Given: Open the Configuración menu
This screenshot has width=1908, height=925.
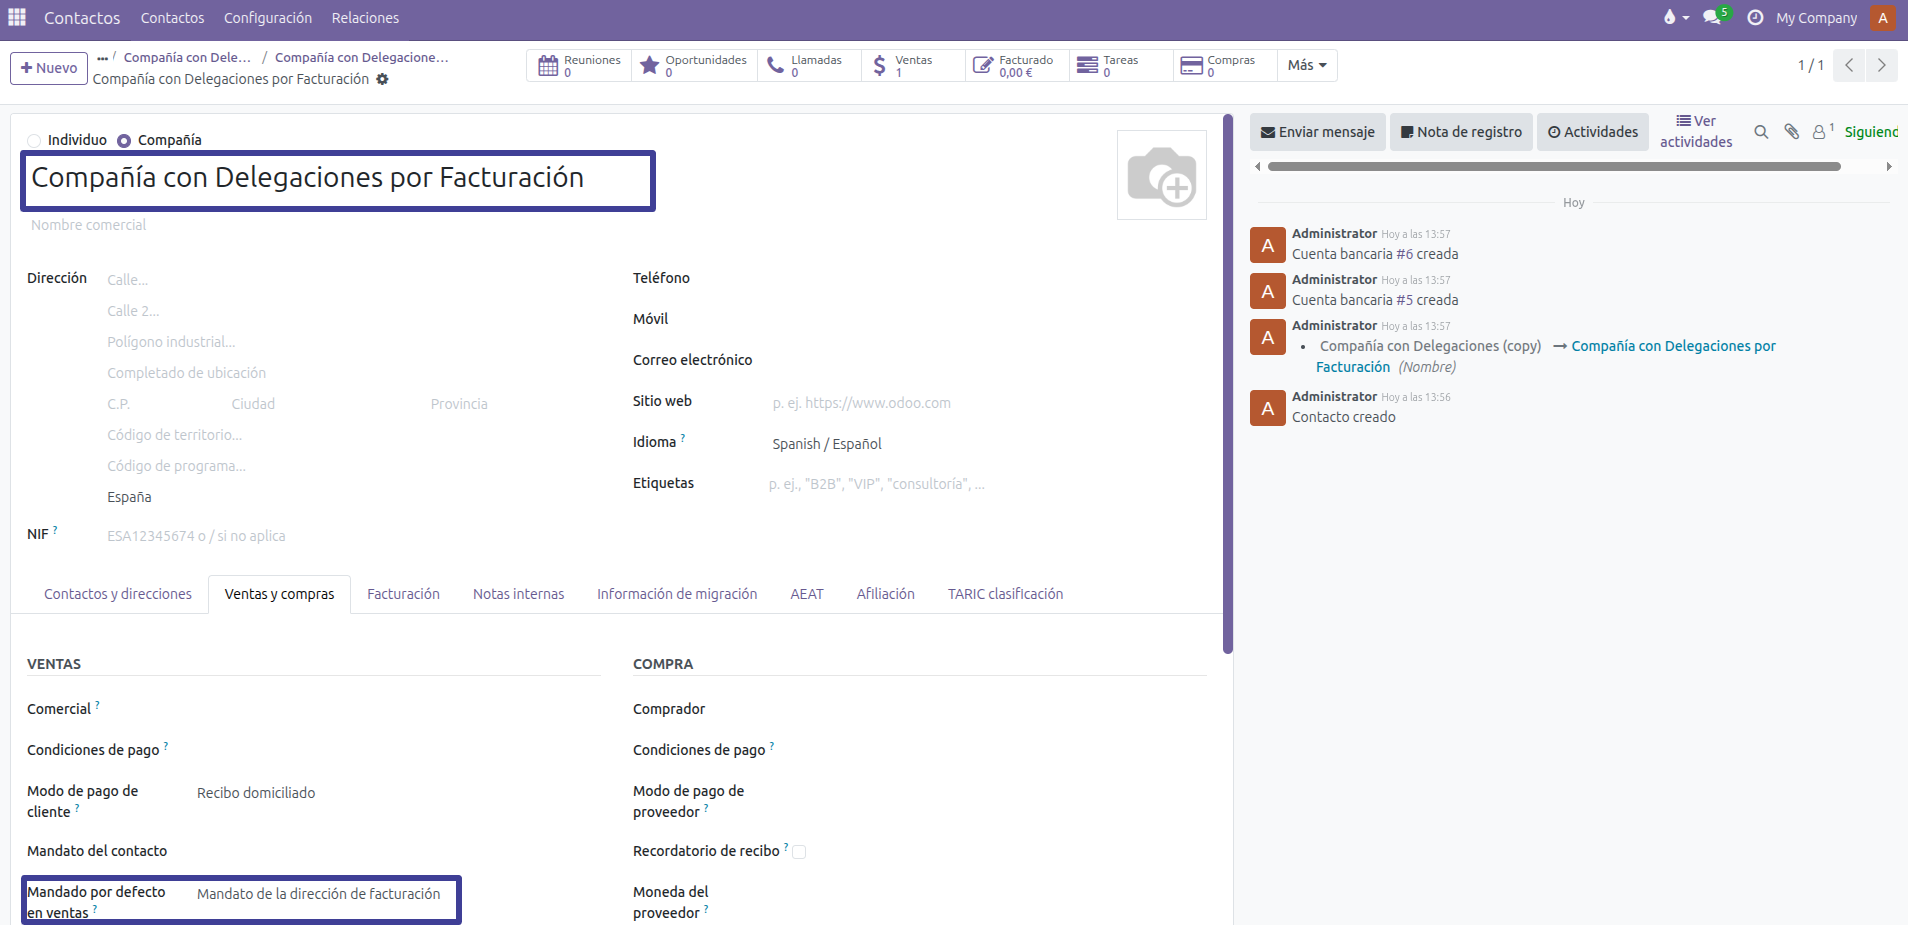Looking at the screenshot, I should pos(267,18).
